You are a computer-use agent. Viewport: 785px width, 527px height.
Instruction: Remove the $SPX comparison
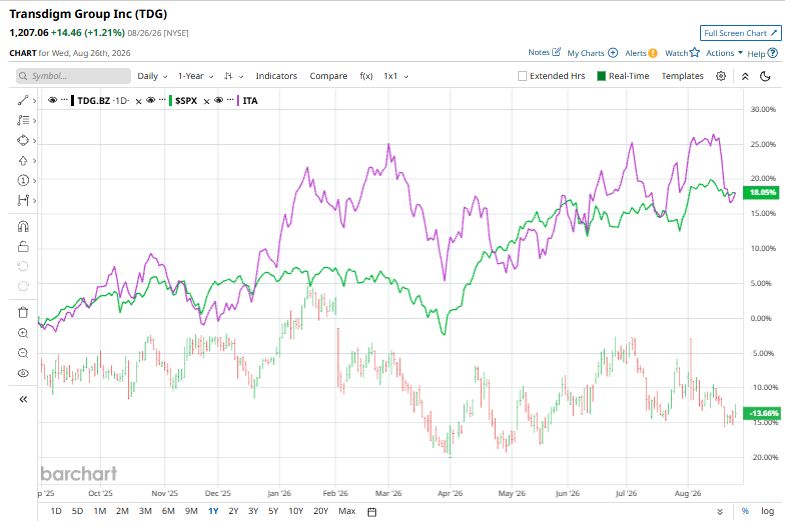[x=206, y=102]
